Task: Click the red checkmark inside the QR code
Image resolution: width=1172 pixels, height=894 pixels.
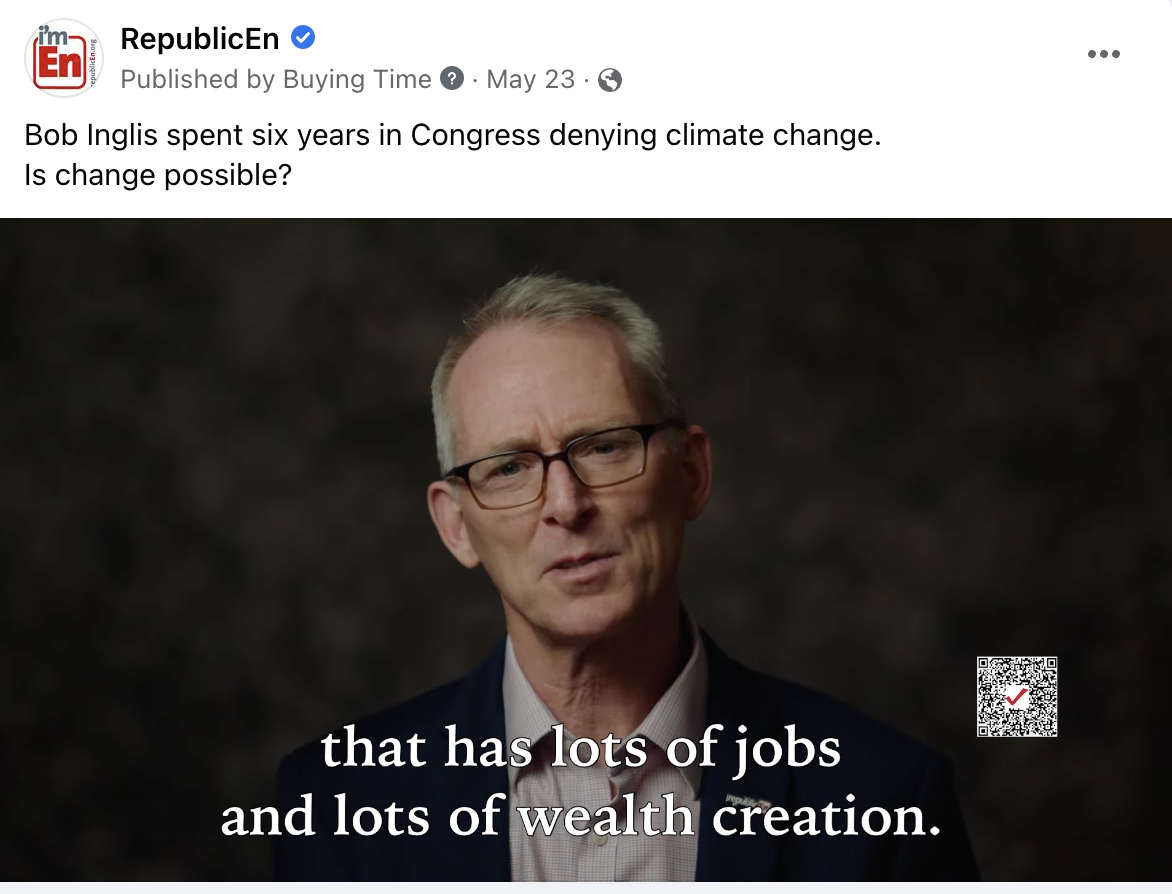Action: coord(1017,697)
